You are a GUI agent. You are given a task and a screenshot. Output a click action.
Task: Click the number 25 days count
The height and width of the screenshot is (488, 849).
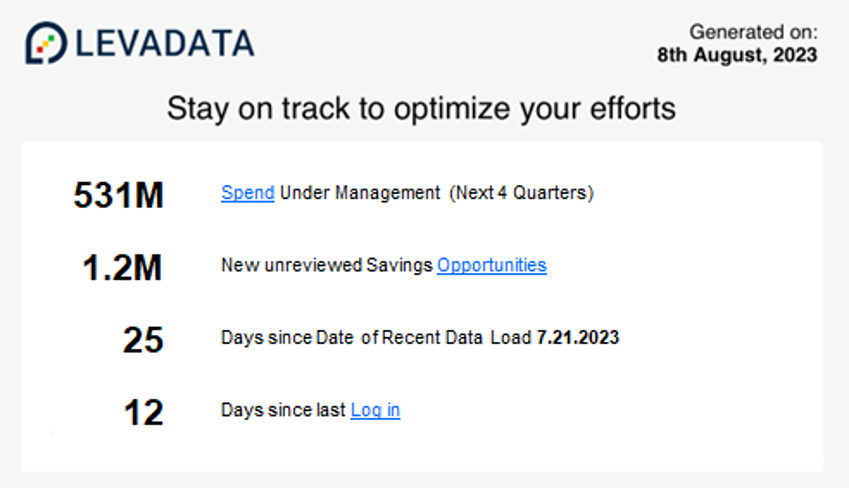142,340
